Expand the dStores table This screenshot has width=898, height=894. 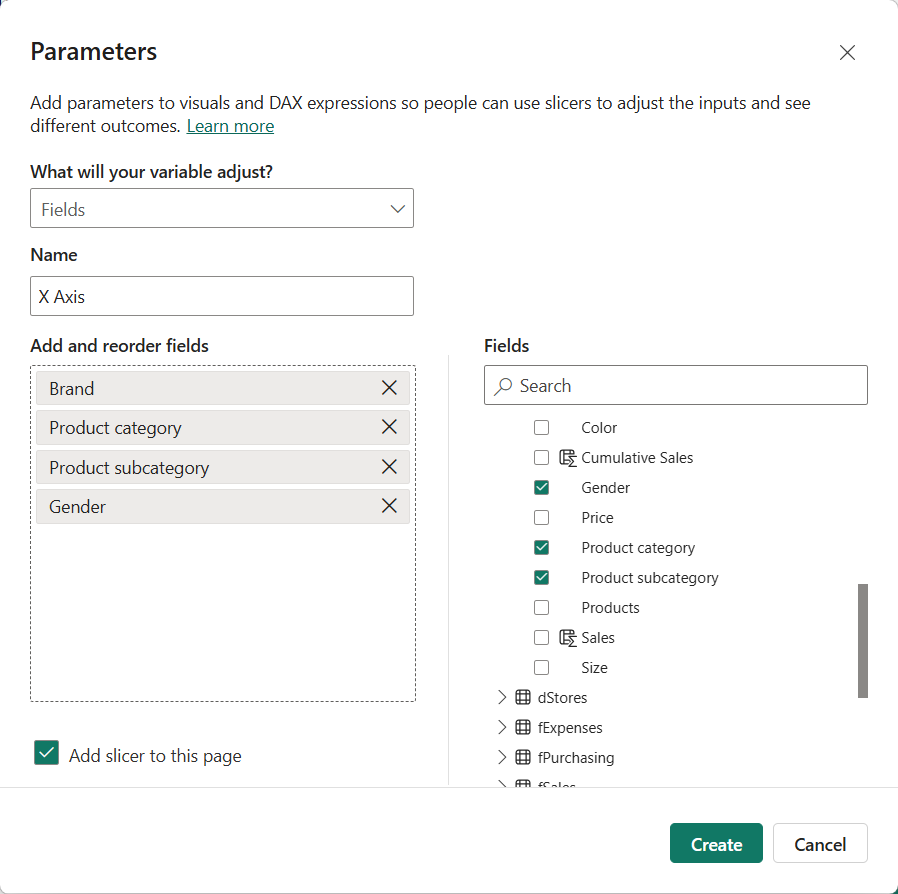point(502,698)
